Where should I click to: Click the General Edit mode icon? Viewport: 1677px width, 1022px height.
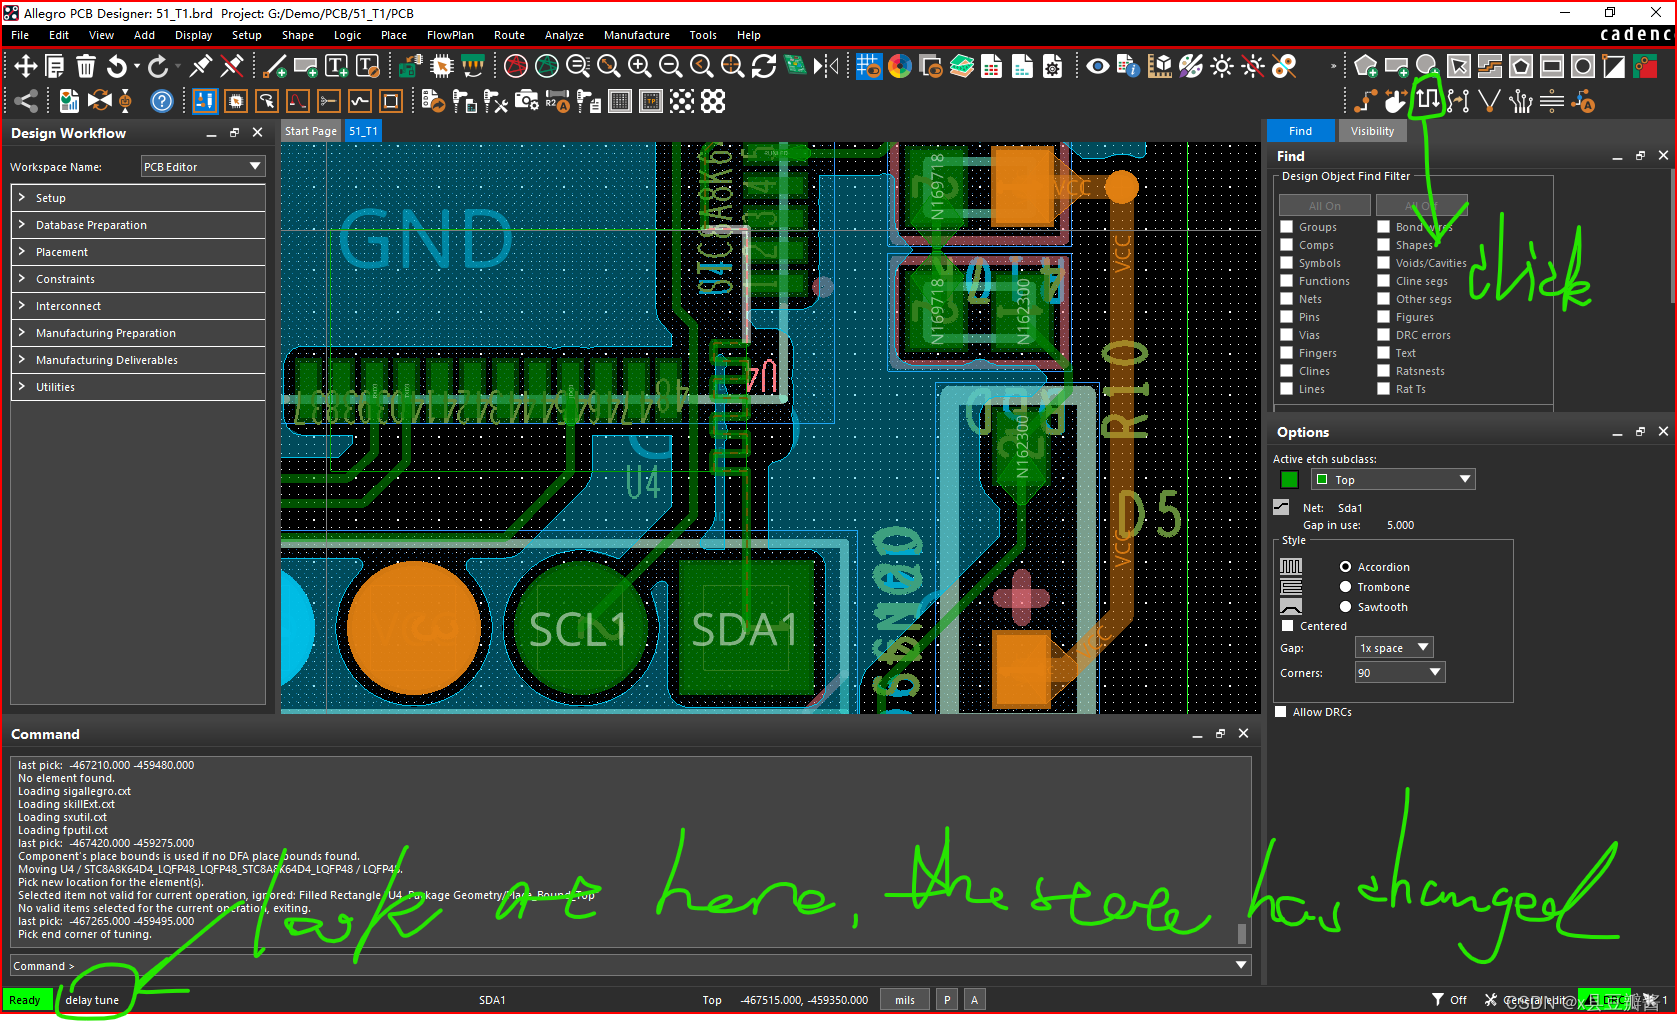coord(205,100)
